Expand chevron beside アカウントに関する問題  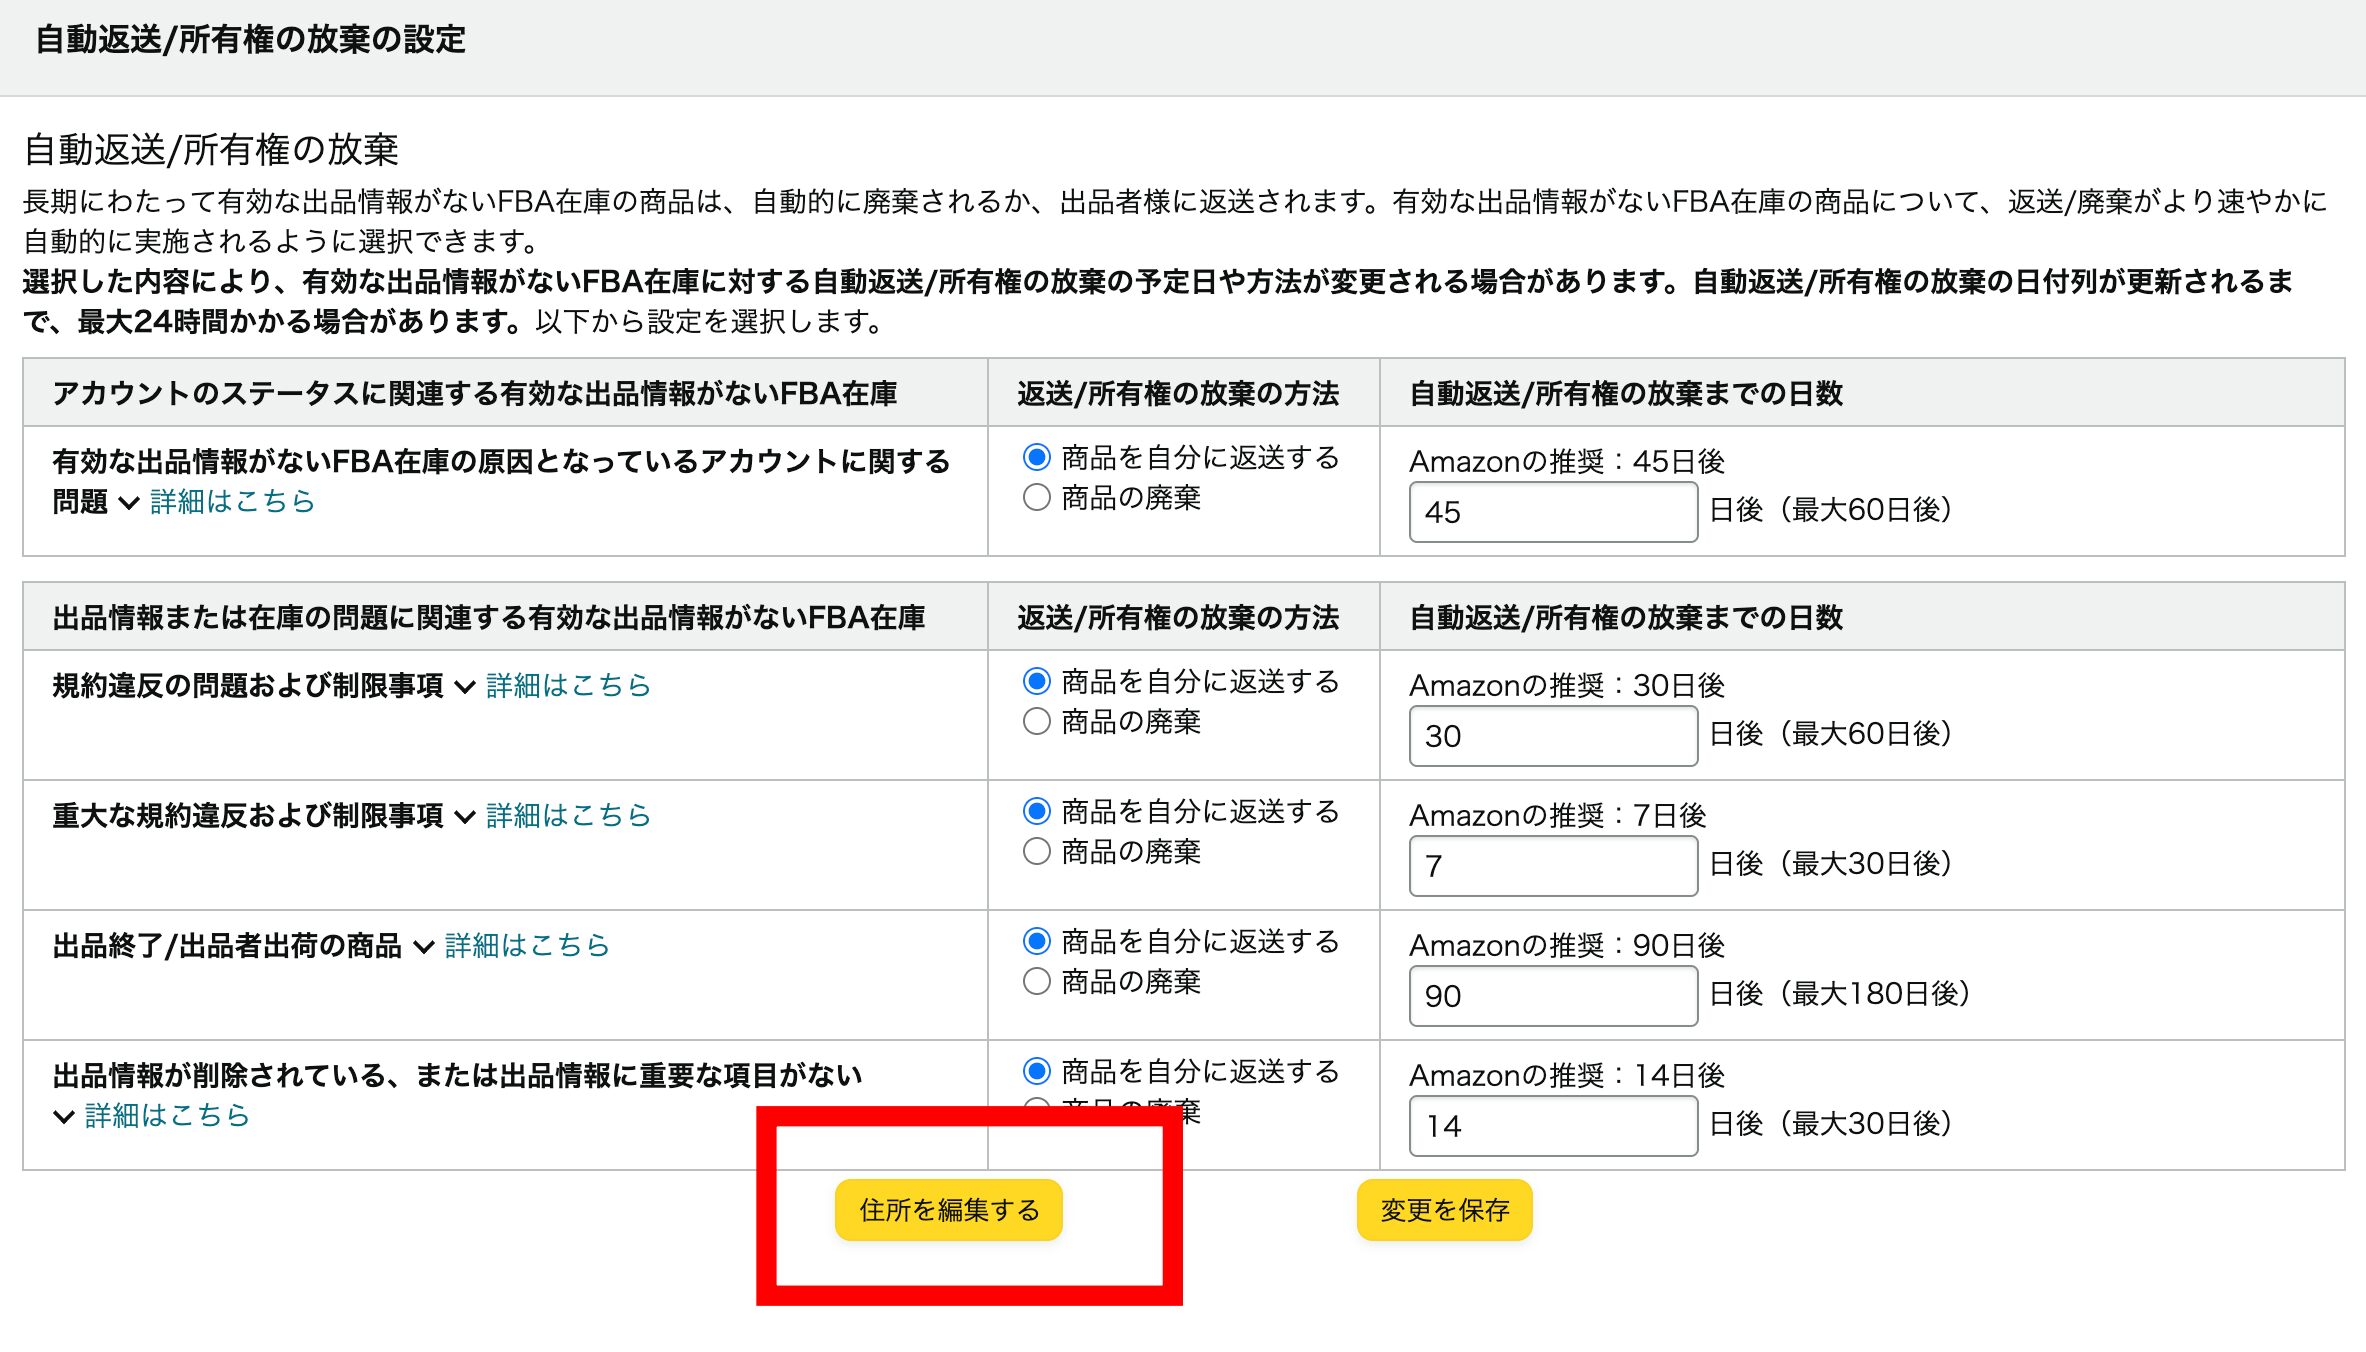[128, 503]
